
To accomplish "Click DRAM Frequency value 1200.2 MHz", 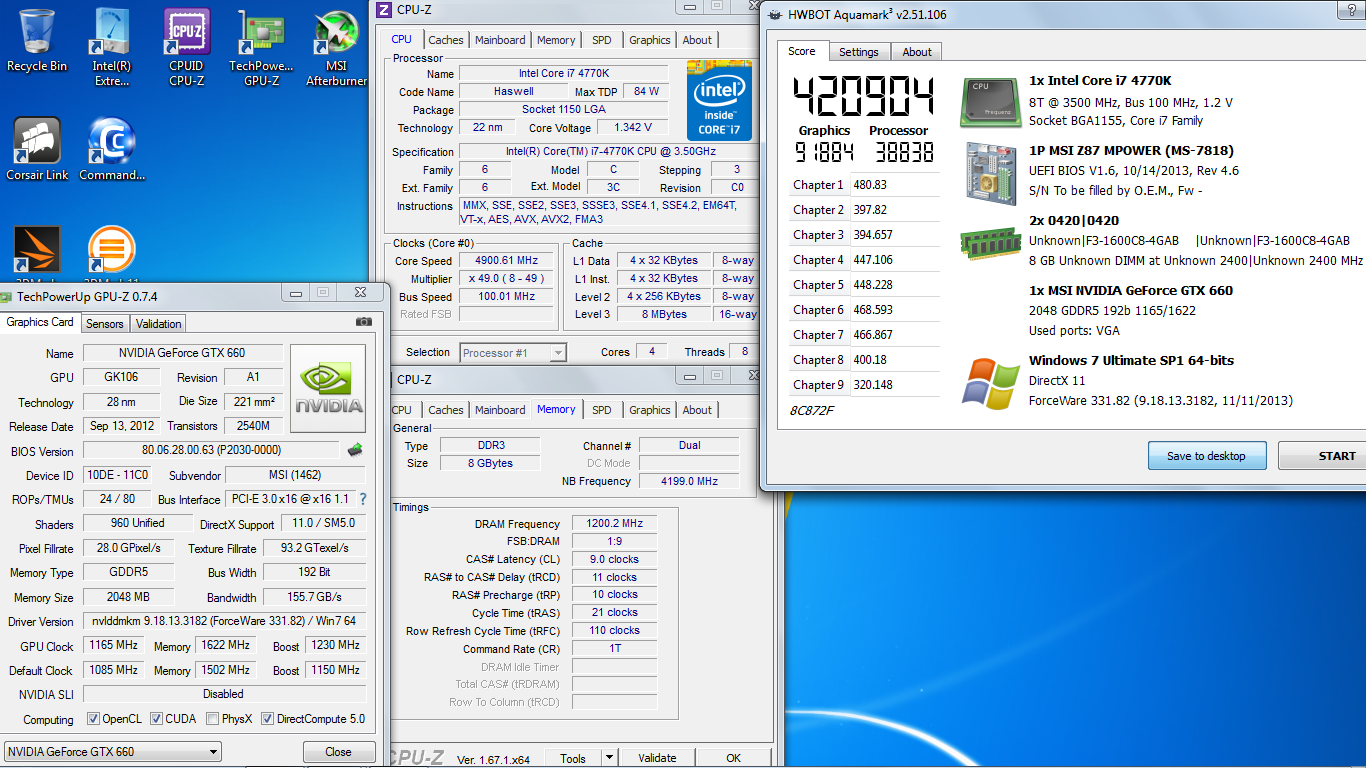I will click(x=614, y=524).
